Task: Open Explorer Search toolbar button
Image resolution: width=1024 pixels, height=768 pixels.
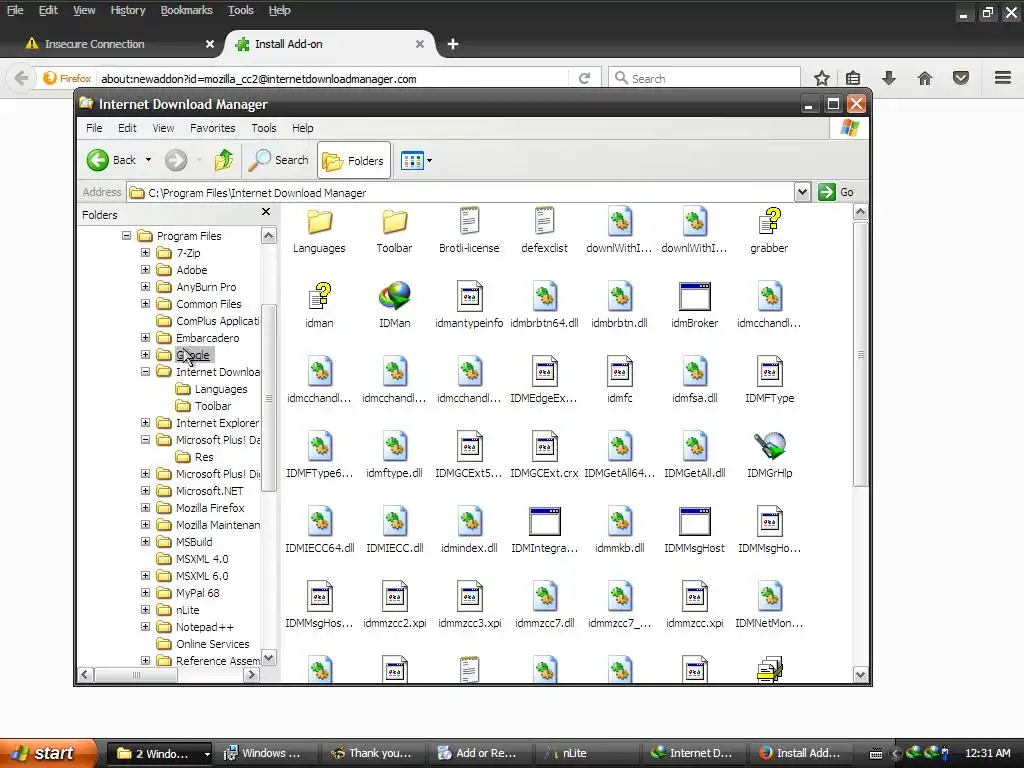Action: pyautogui.click(x=279, y=160)
